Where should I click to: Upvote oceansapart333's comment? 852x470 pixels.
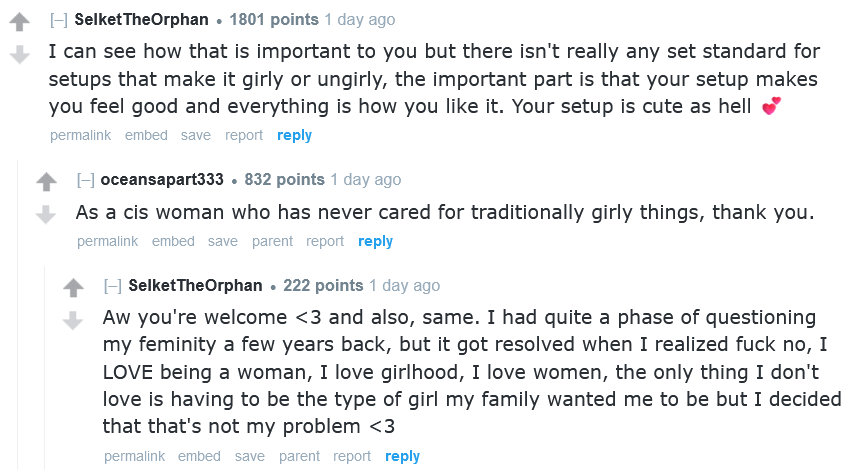click(x=46, y=182)
